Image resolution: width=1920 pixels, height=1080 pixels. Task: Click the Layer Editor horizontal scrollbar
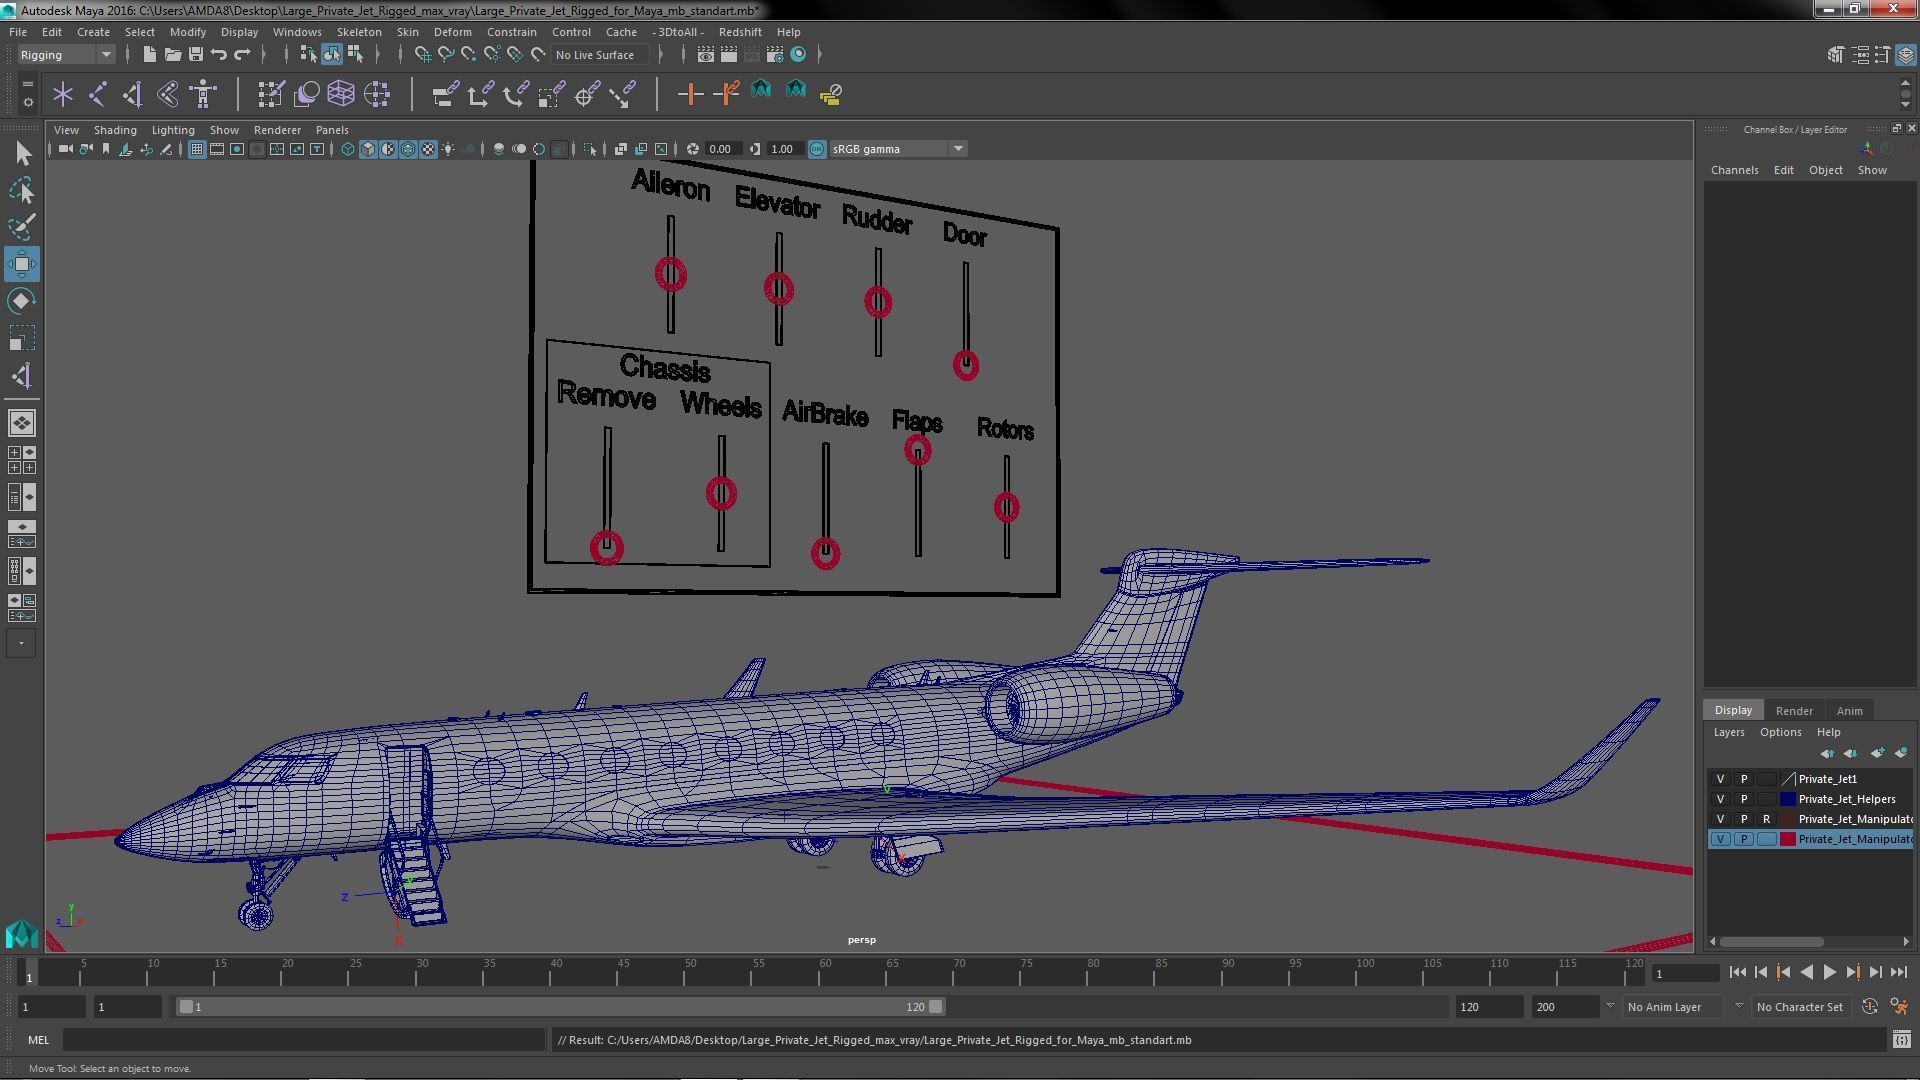pyautogui.click(x=1771, y=942)
